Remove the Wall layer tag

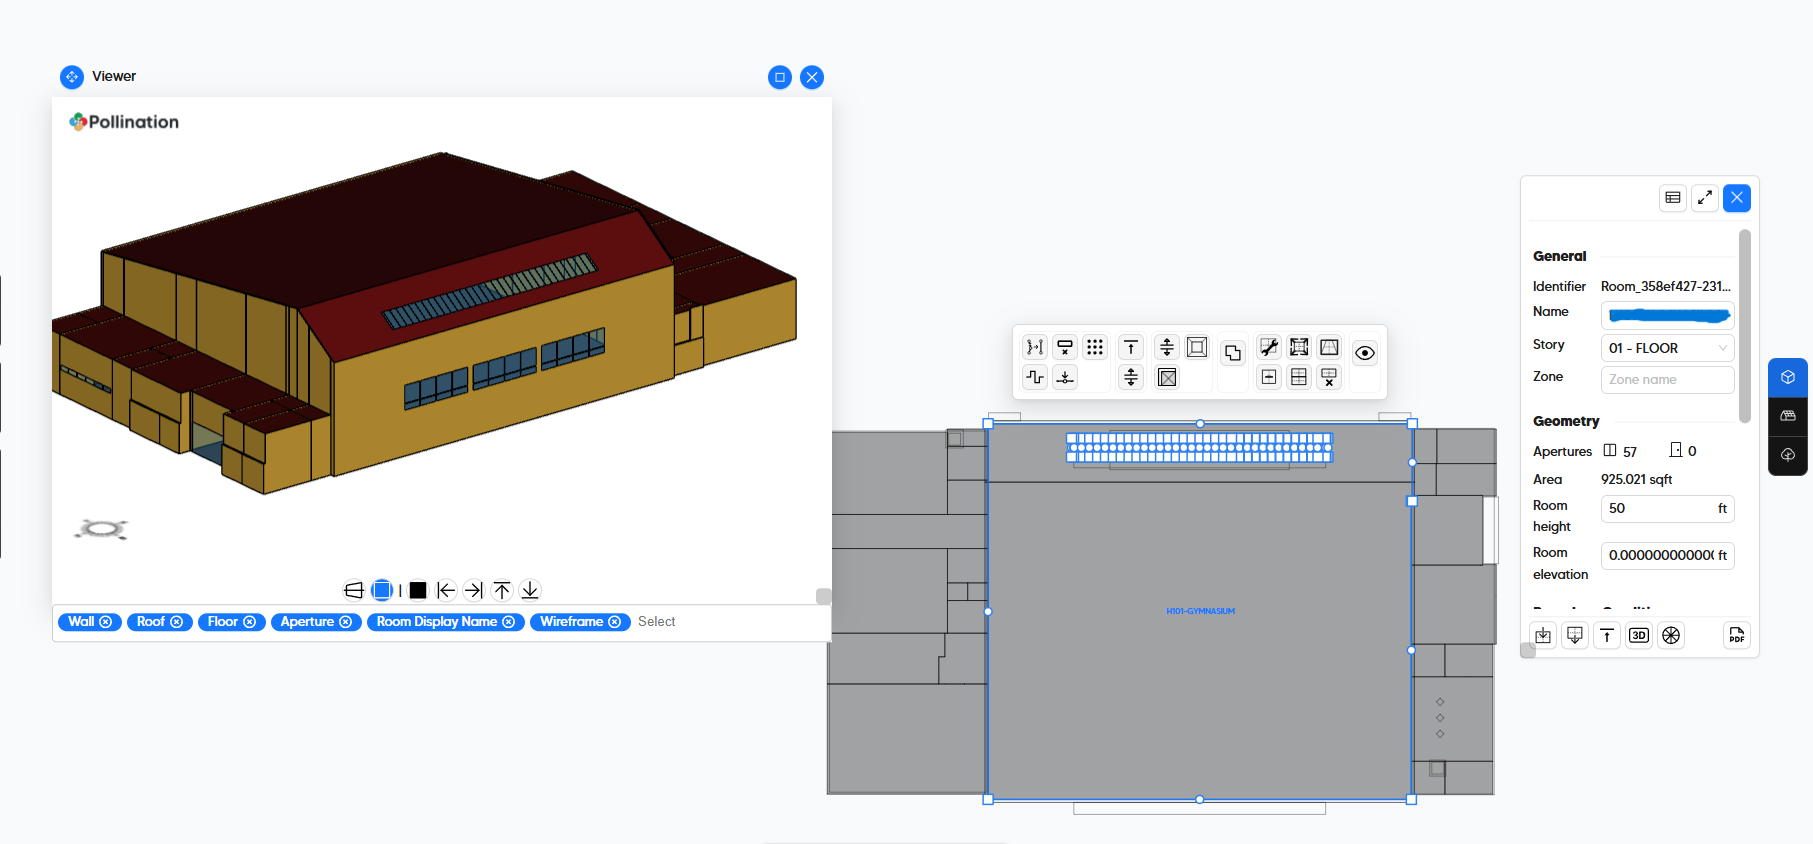coord(106,622)
